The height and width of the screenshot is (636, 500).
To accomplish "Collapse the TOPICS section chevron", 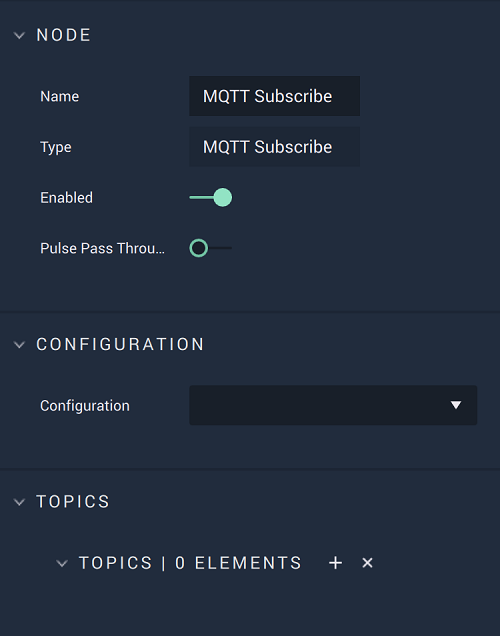I will tap(19, 502).
